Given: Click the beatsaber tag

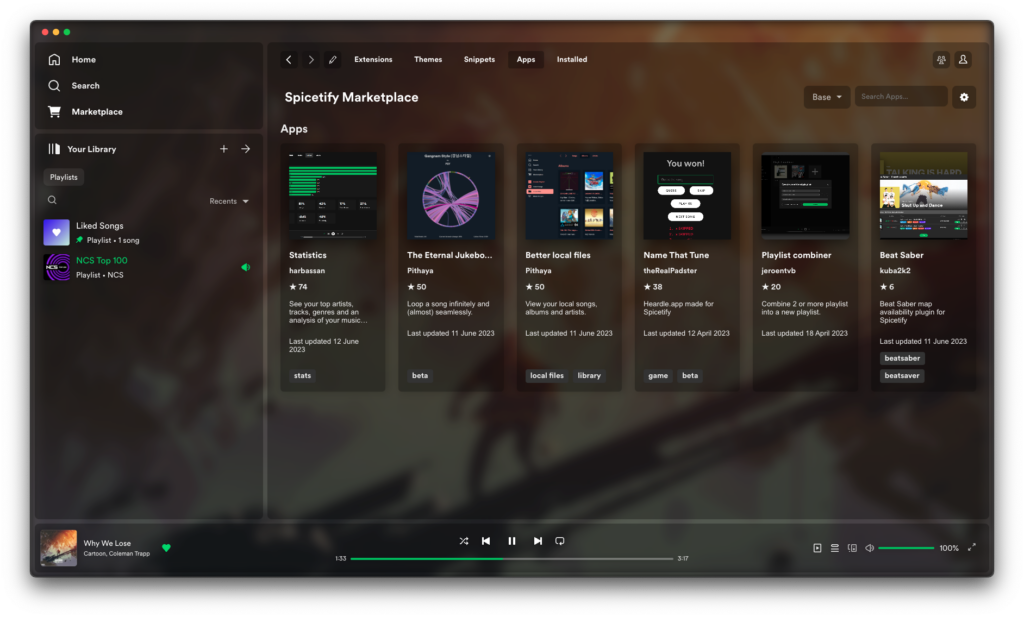Looking at the screenshot, I should click(902, 358).
